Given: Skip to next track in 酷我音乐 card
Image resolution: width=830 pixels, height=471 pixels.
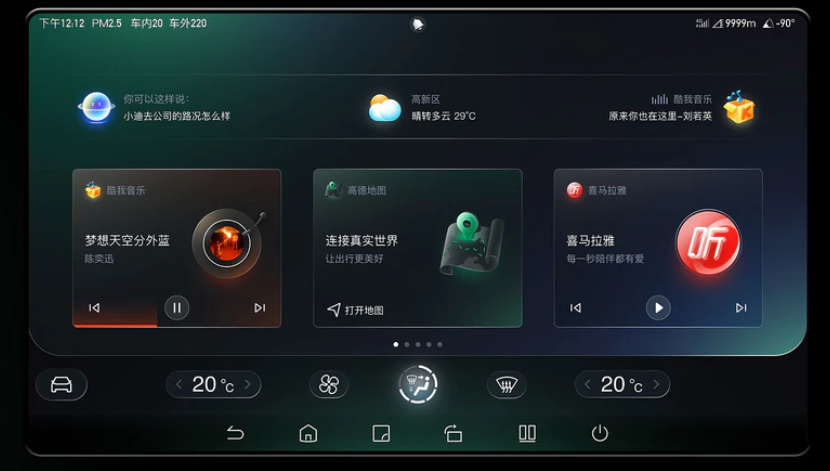Looking at the screenshot, I should [259, 307].
